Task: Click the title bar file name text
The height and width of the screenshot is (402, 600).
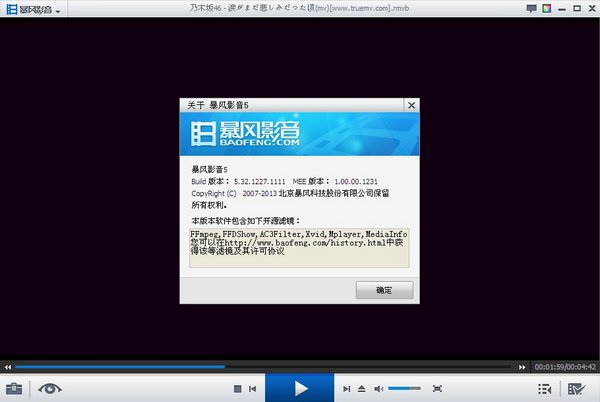Action: (x=299, y=8)
